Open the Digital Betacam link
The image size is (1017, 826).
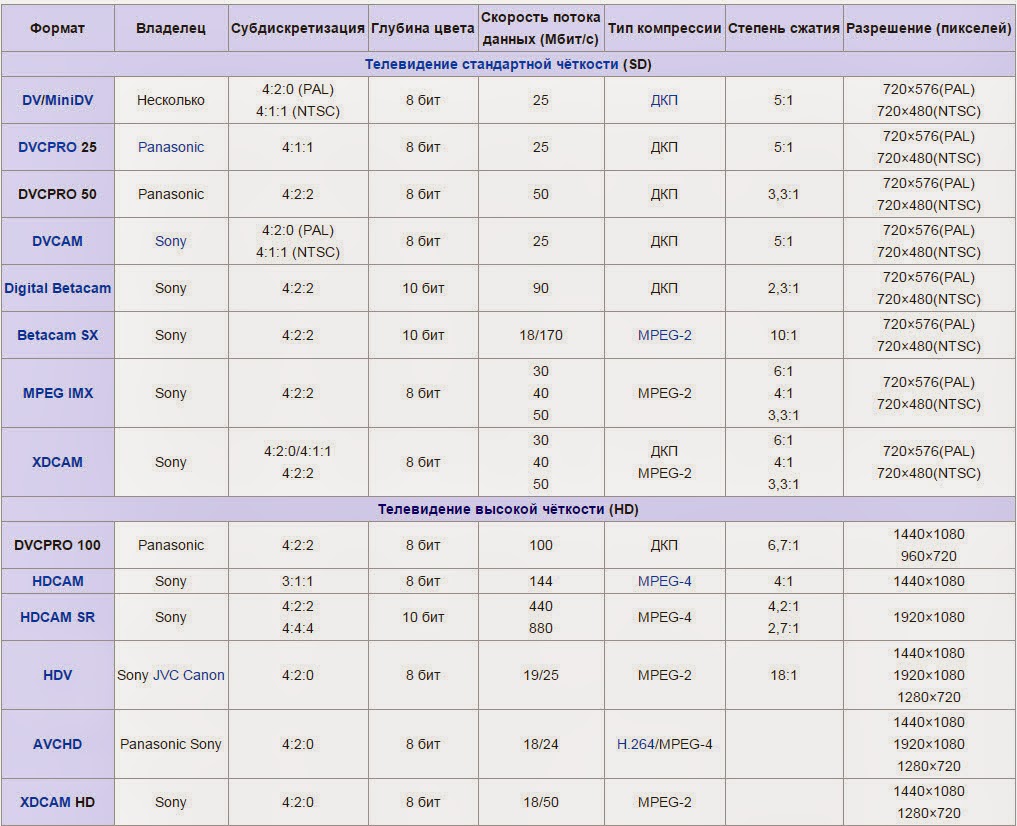tap(58, 288)
